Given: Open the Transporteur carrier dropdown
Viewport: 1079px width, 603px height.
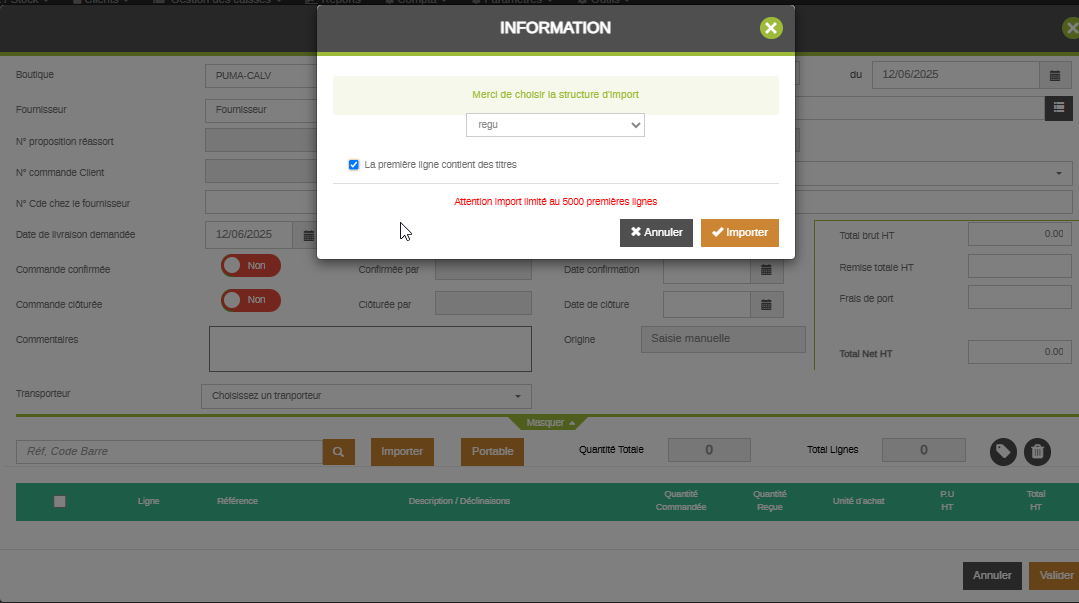Looking at the screenshot, I should (366, 396).
